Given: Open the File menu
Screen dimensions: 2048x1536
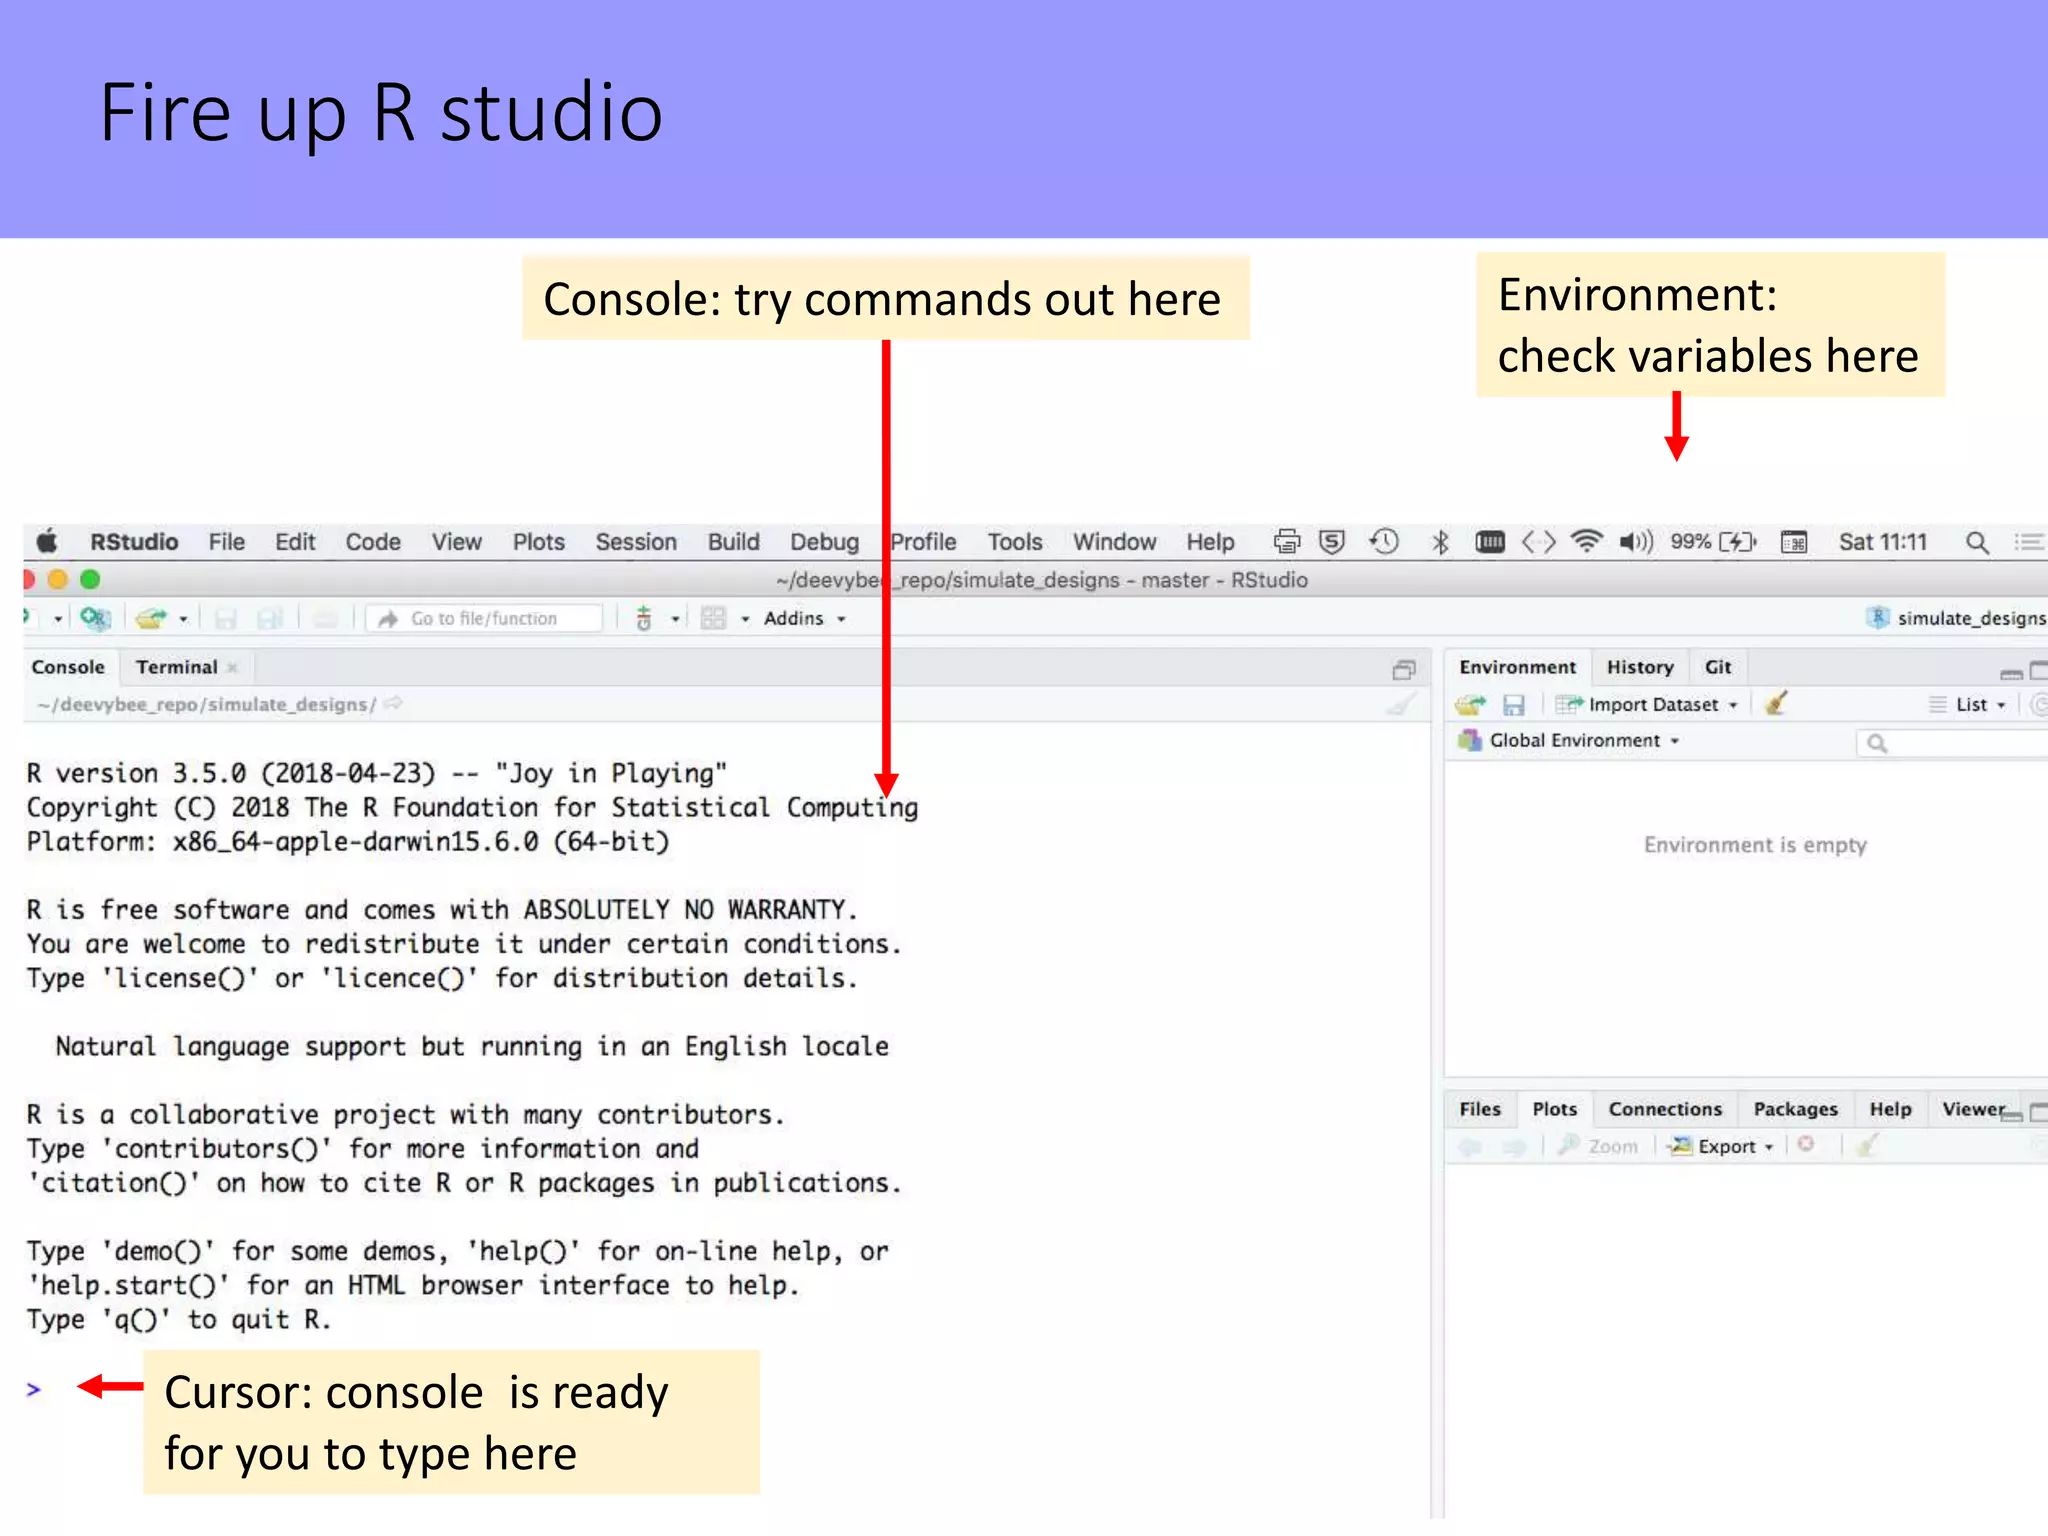Looking at the screenshot, I should pyautogui.click(x=226, y=542).
